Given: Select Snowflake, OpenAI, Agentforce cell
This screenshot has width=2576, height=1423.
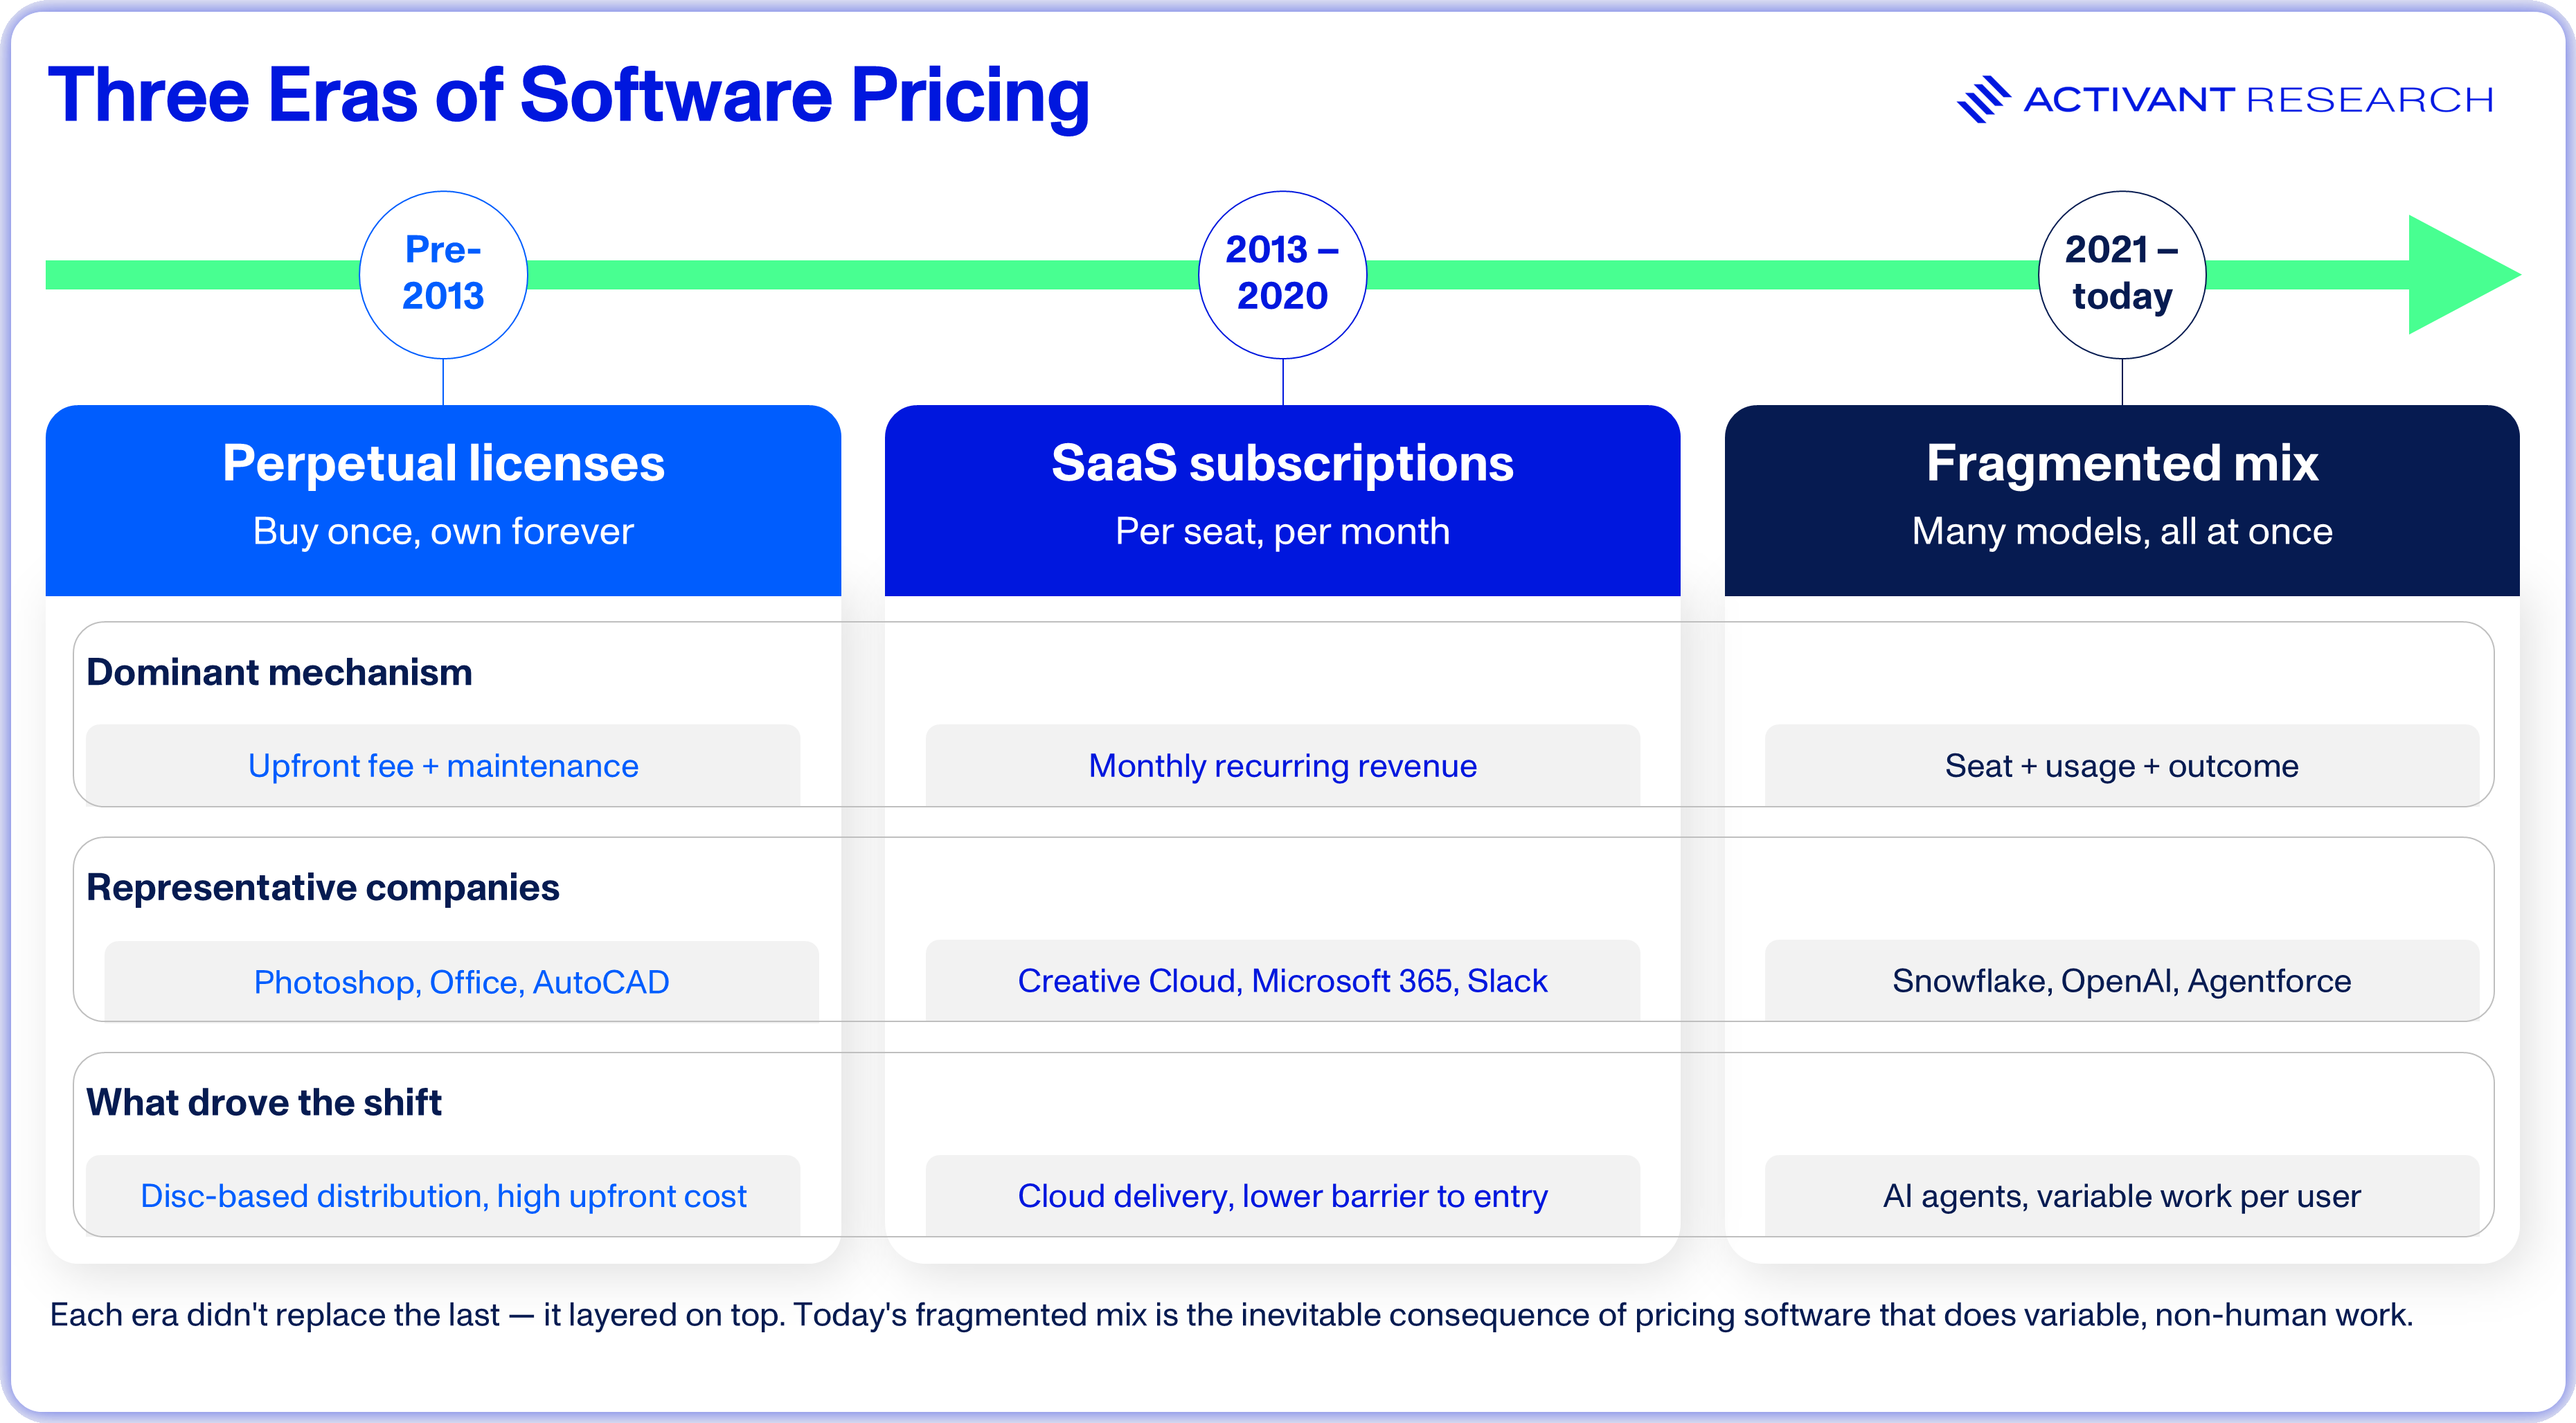Looking at the screenshot, I should (x=2122, y=980).
